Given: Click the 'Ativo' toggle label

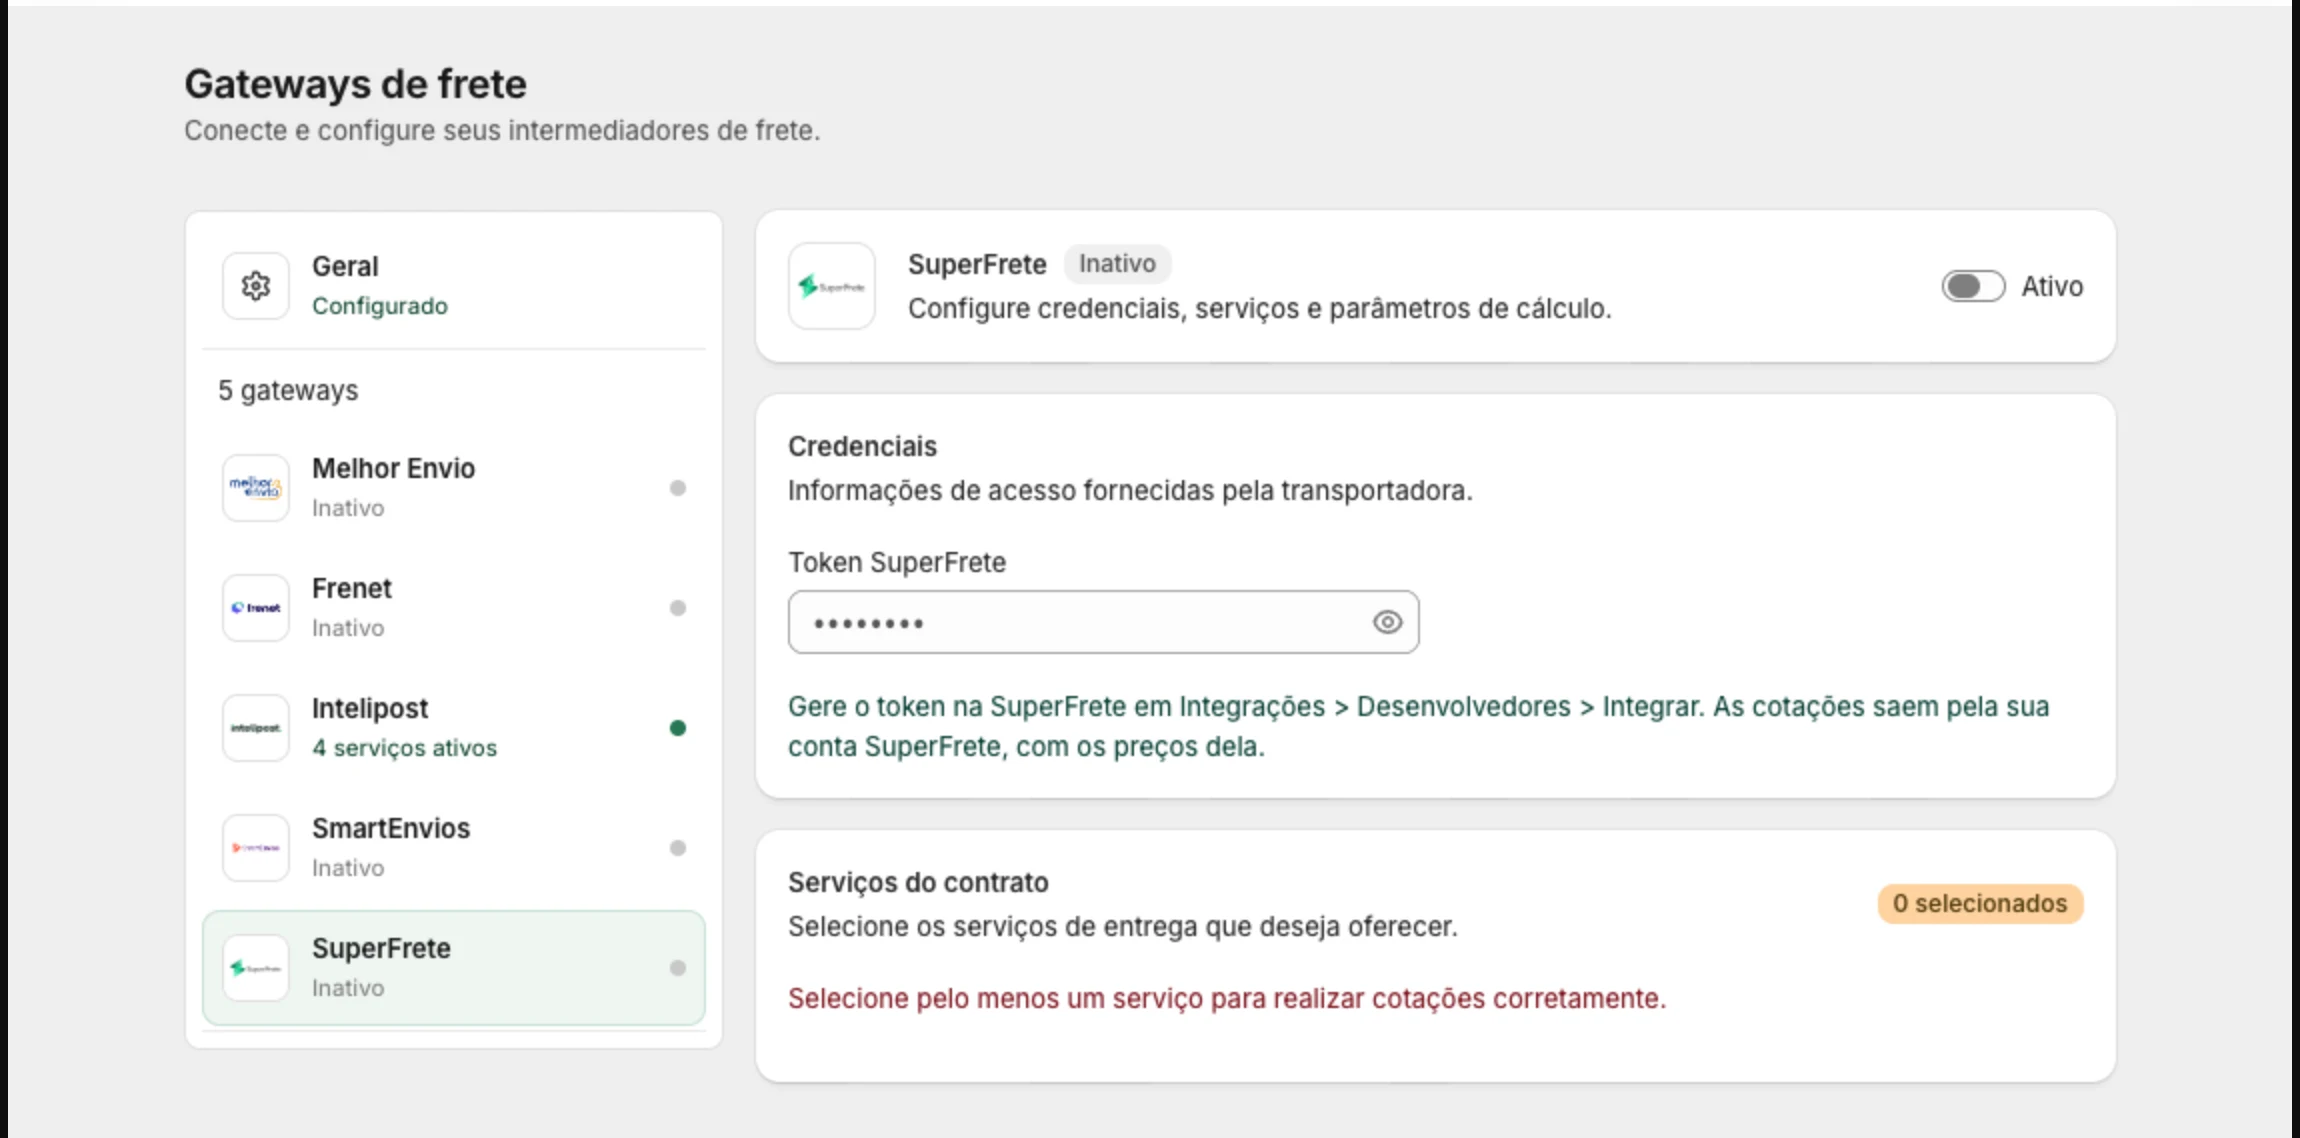Looking at the screenshot, I should (x=2052, y=287).
